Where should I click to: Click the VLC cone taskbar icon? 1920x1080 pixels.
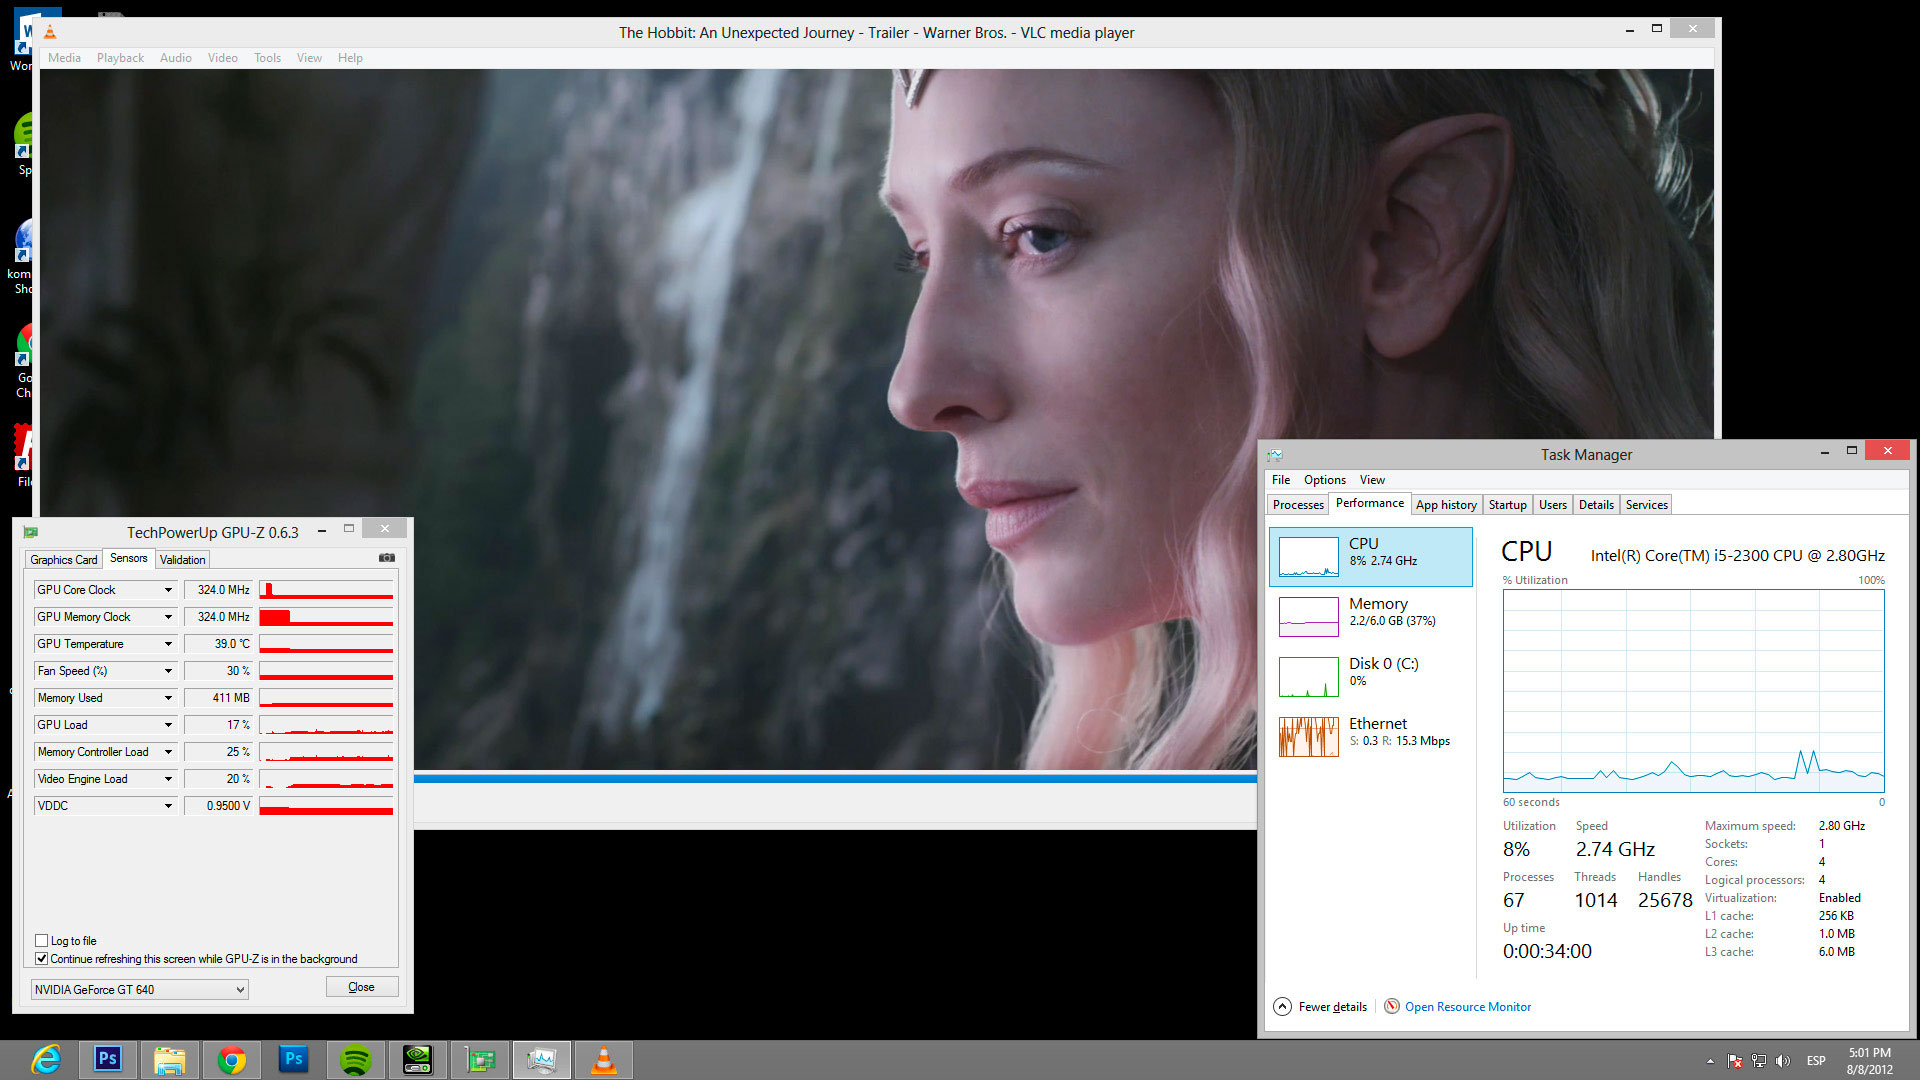pyautogui.click(x=603, y=1059)
